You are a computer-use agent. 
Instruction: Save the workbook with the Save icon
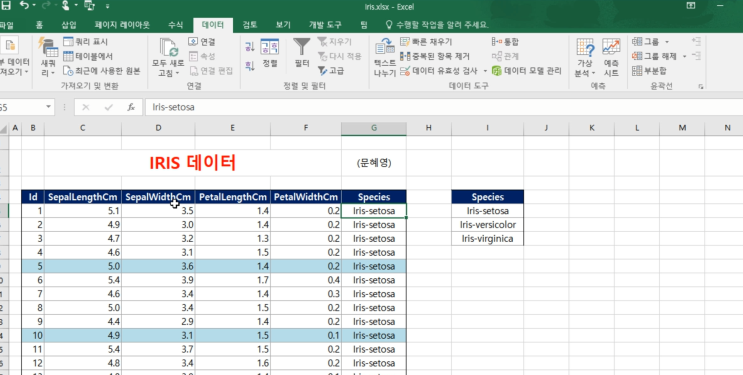click(6, 6)
